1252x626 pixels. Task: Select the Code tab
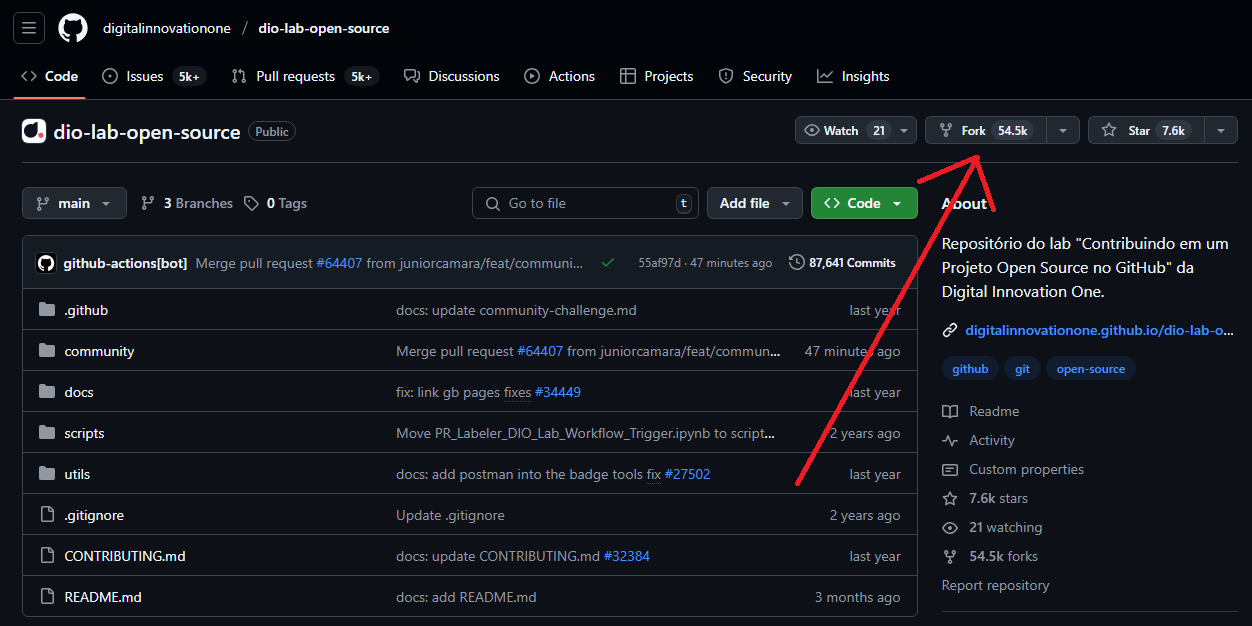[49, 76]
